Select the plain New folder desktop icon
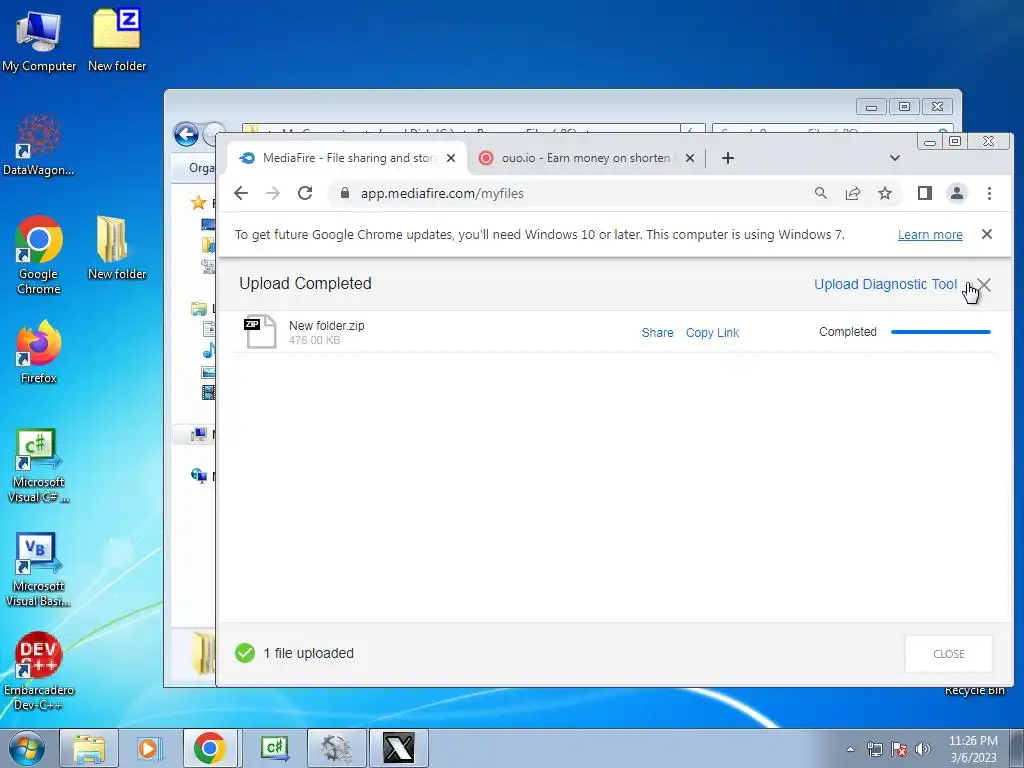This screenshot has width=1024, height=768. (117, 248)
